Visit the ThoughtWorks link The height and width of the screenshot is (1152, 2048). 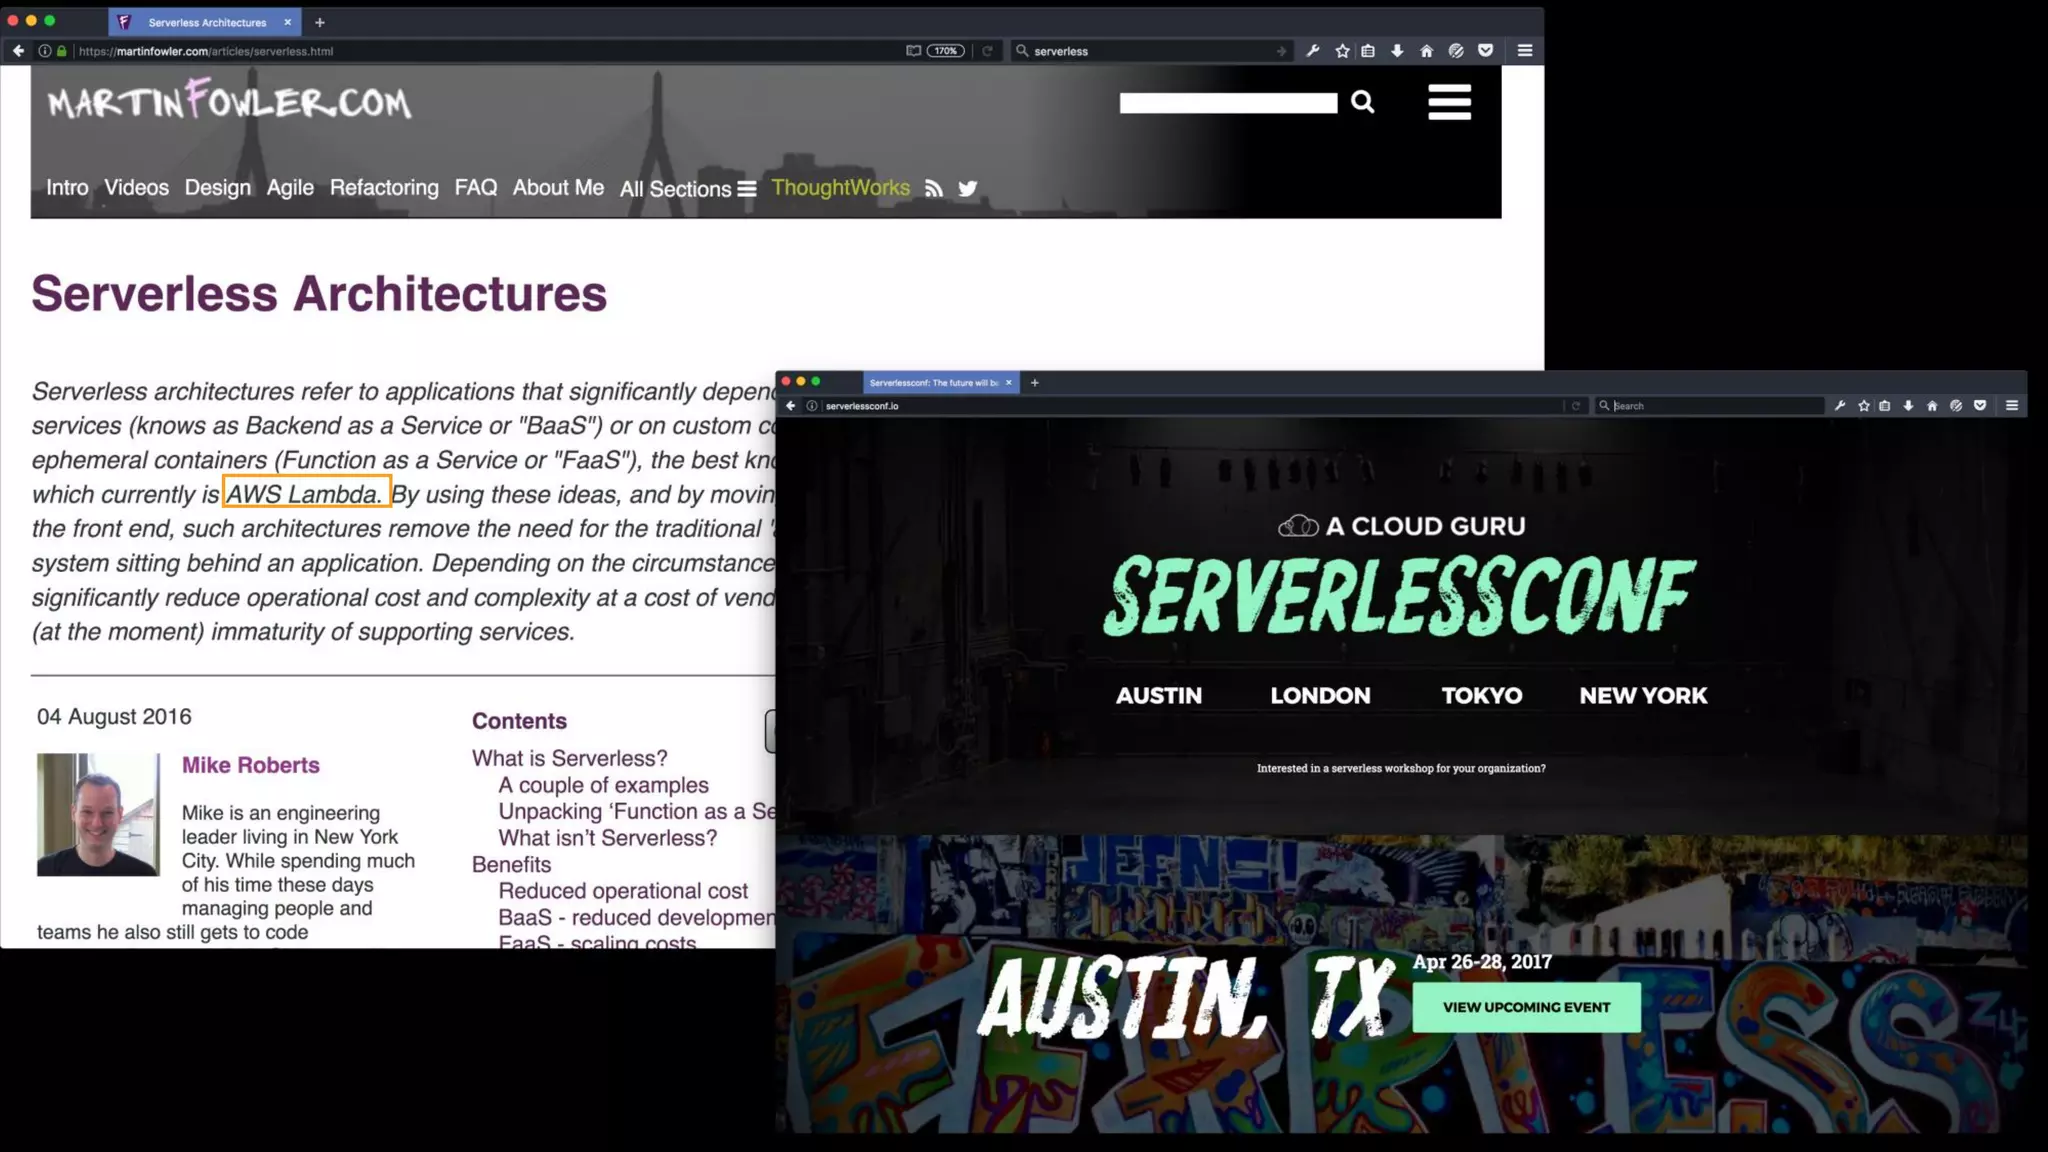(x=840, y=188)
